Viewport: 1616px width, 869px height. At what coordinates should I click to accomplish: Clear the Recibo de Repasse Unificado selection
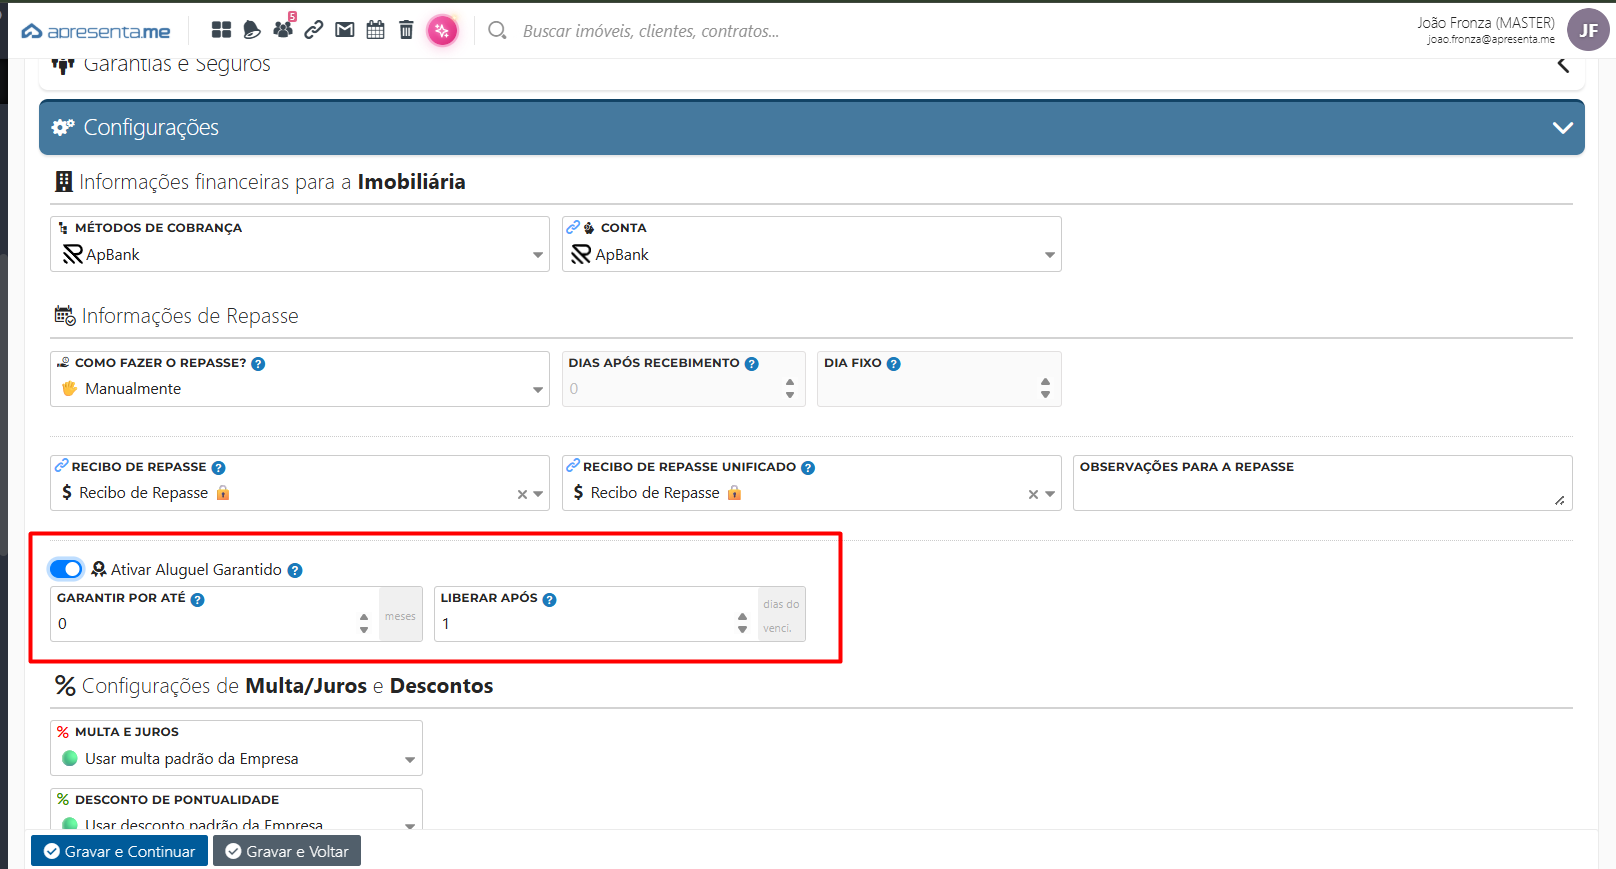1033,494
